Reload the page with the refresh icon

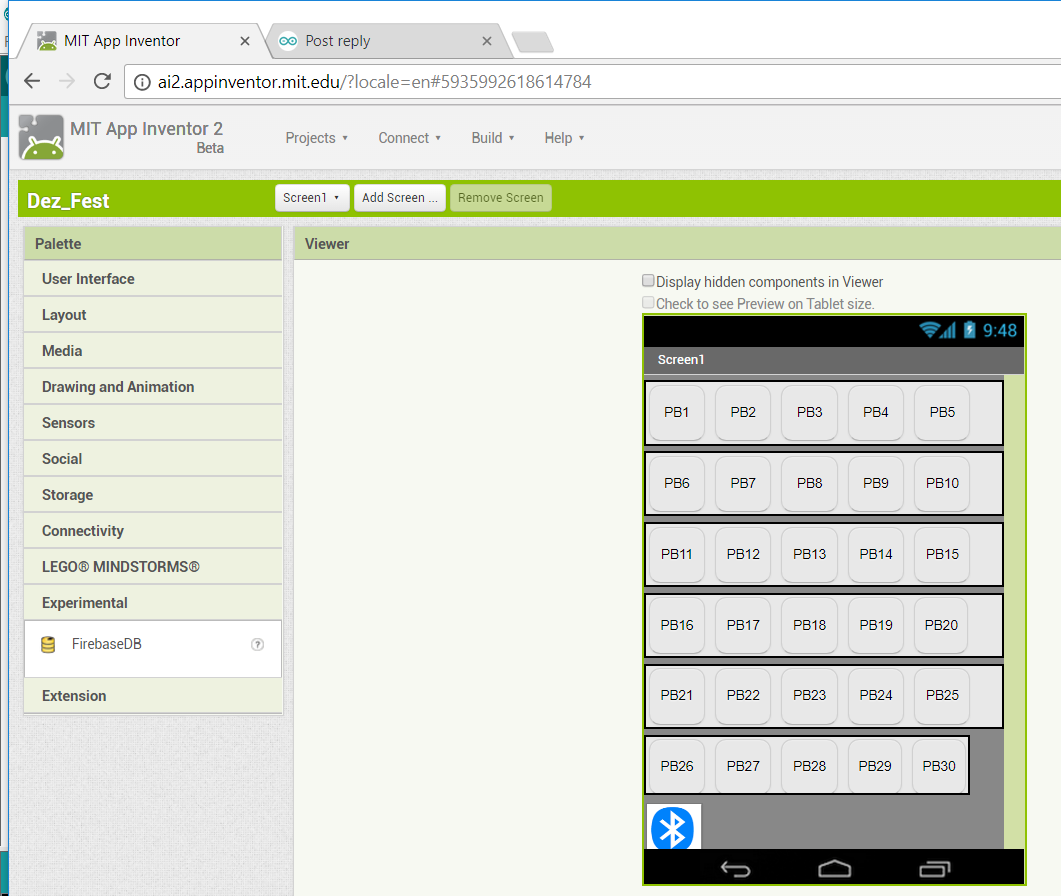tap(102, 81)
